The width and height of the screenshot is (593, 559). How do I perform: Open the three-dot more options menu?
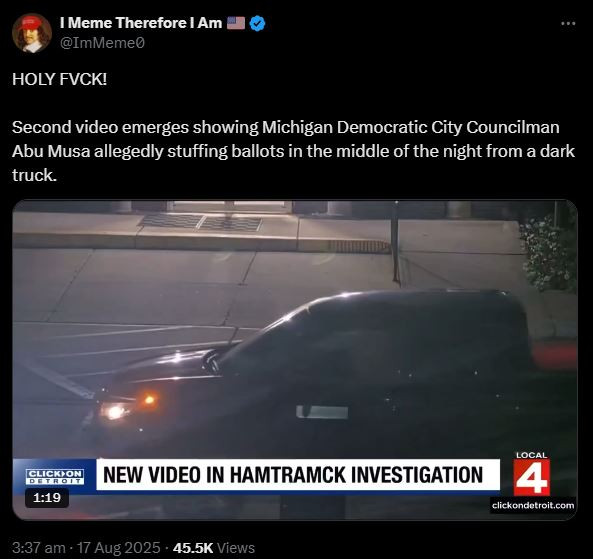(x=568, y=23)
